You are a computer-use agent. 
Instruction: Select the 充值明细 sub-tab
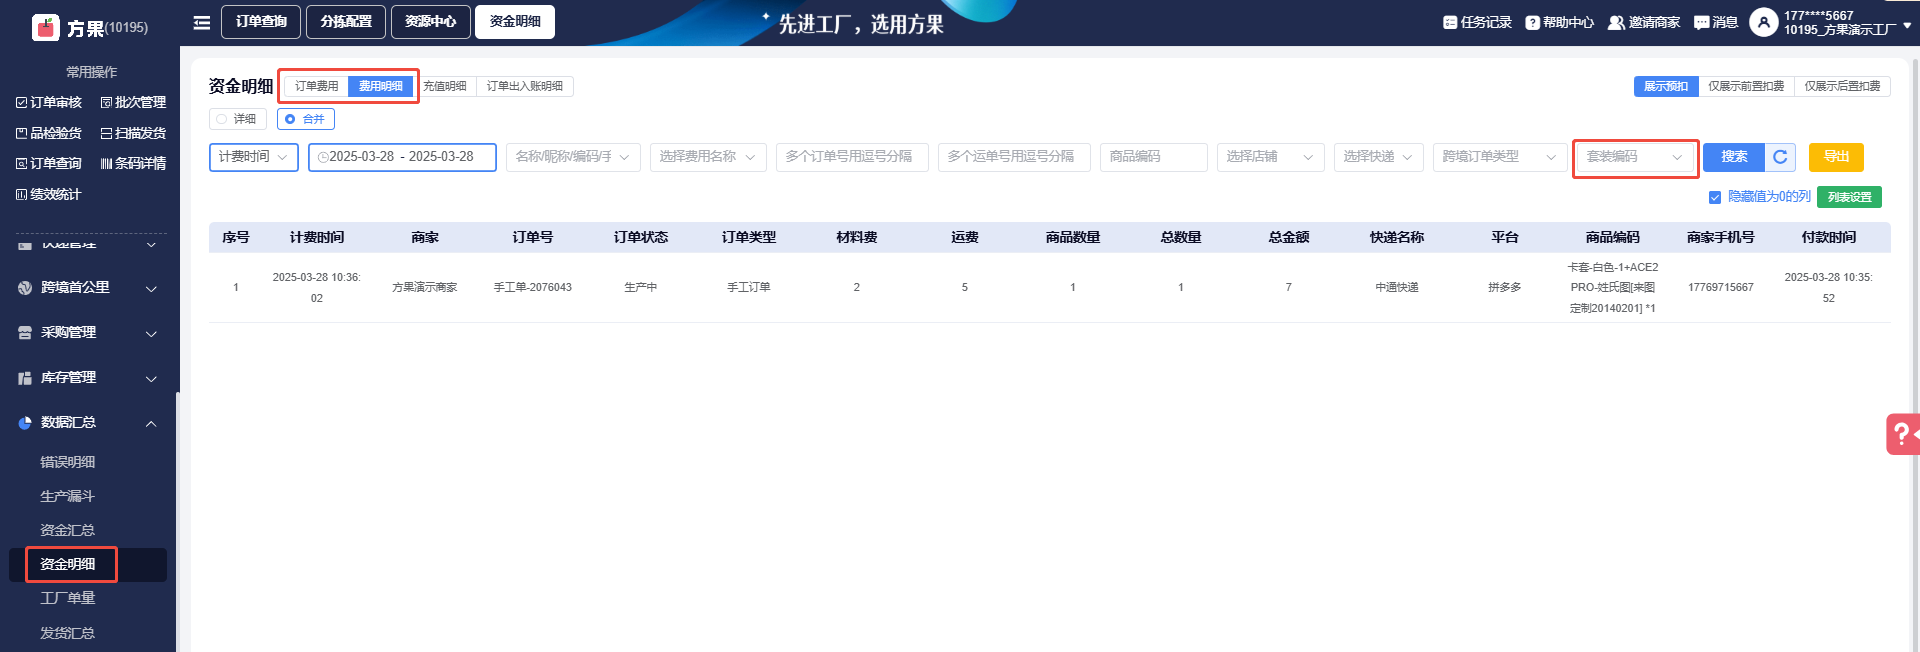pos(445,86)
